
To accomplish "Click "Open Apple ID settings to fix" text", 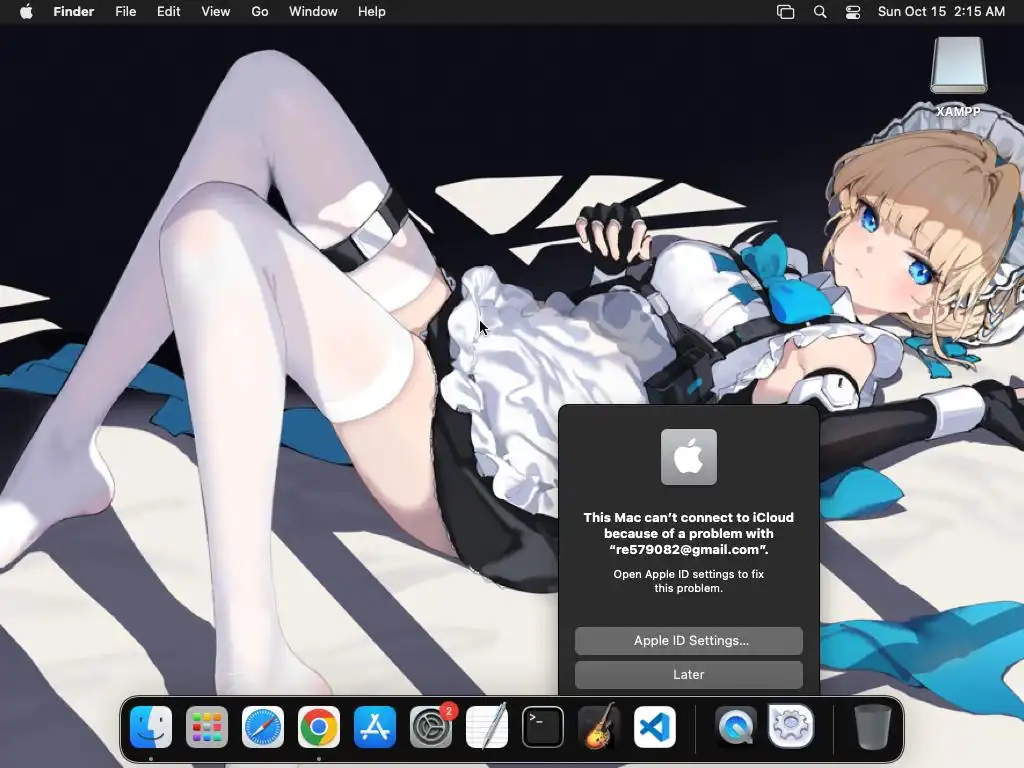I will (x=688, y=574).
